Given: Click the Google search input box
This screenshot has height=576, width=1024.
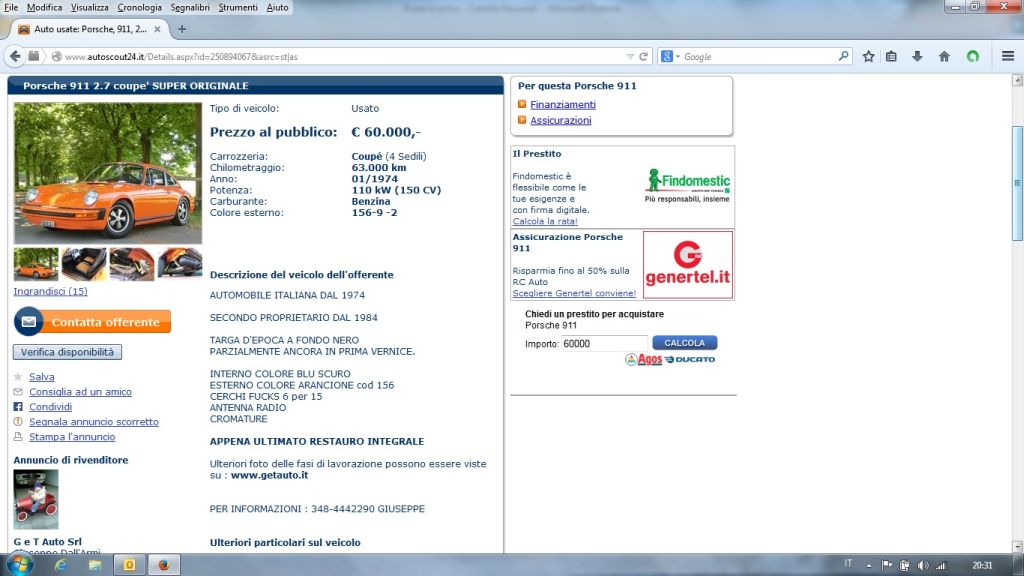Looking at the screenshot, I should point(759,57).
